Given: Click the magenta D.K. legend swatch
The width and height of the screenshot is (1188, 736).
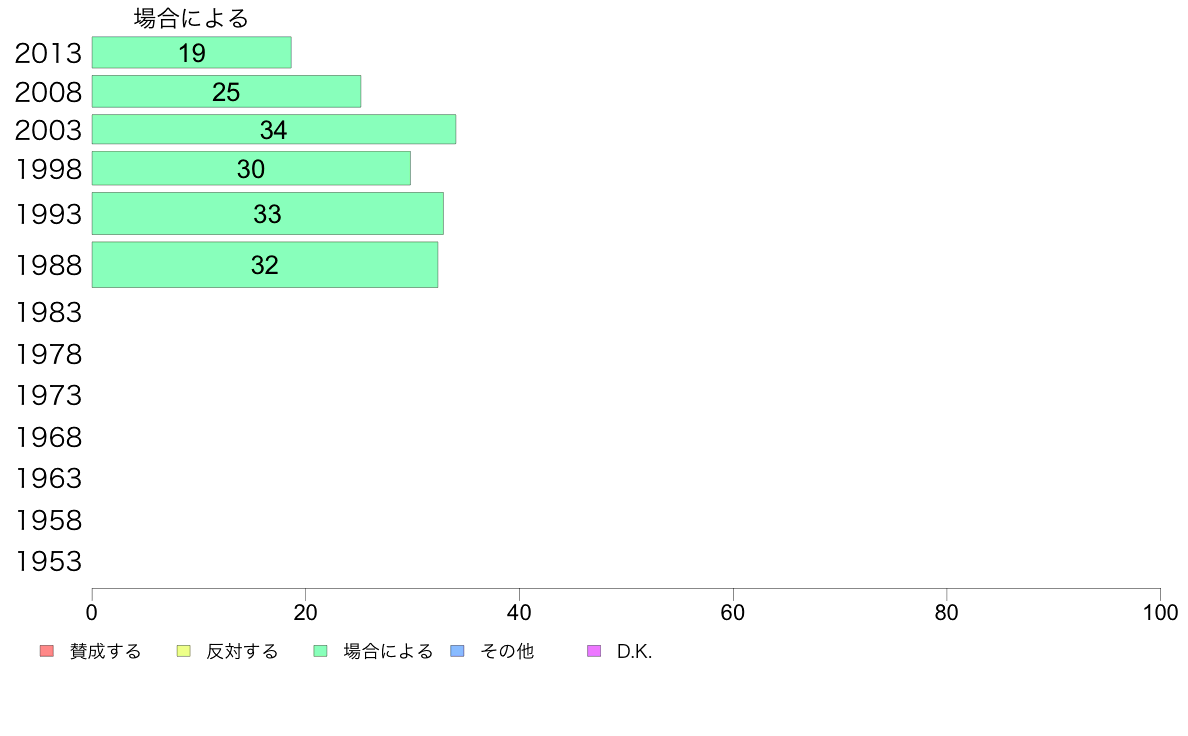Looking at the screenshot, I should tap(594, 651).
